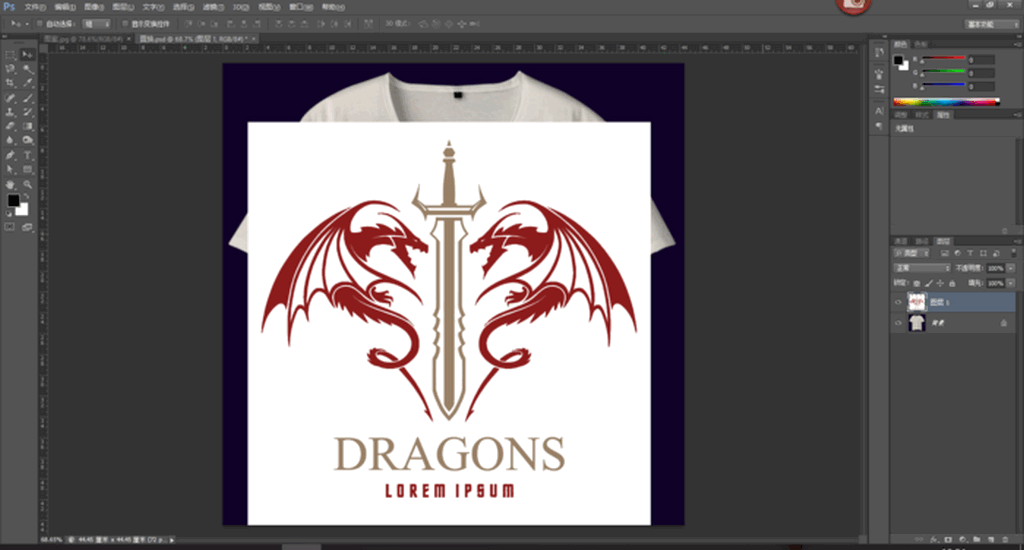1024x550 pixels.
Task: Open the layer Opacity slider dropdown arrow
Action: click(1011, 268)
